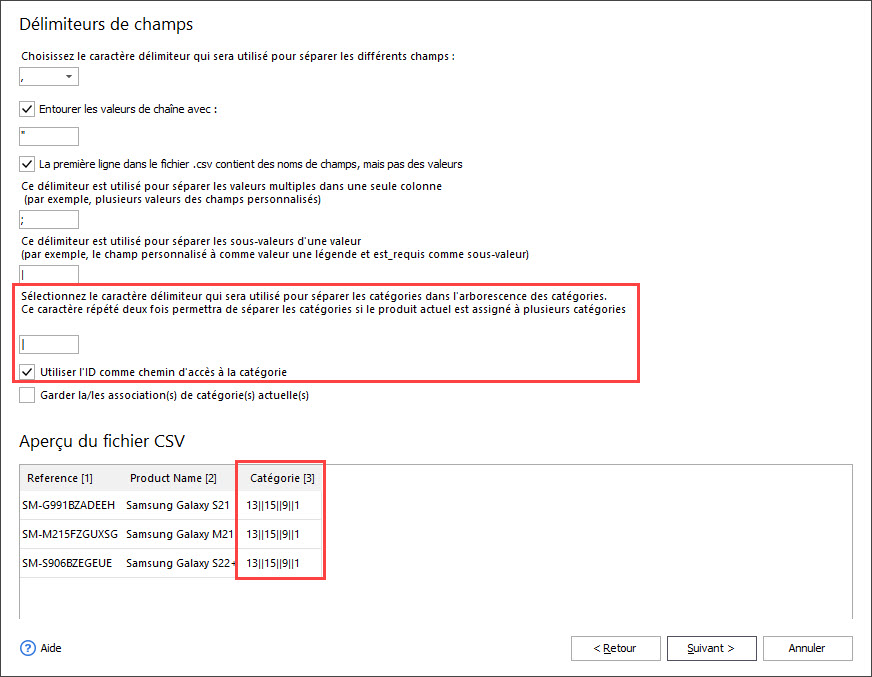This screenshot has height=677, width=872.
Task: Toggle 'Entourer les valeurs de chaîne avec' checkbox
Action: point(27,109)
